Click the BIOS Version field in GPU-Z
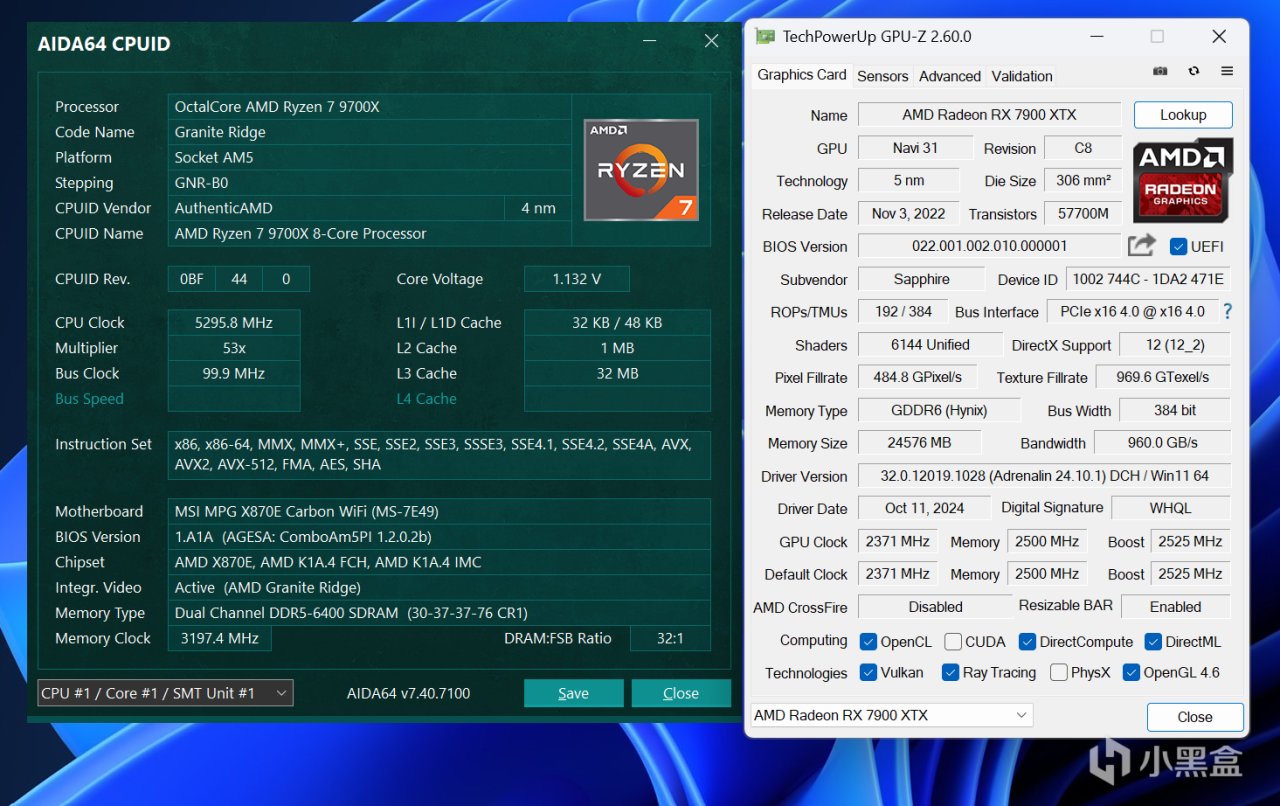 click(989, 246)
